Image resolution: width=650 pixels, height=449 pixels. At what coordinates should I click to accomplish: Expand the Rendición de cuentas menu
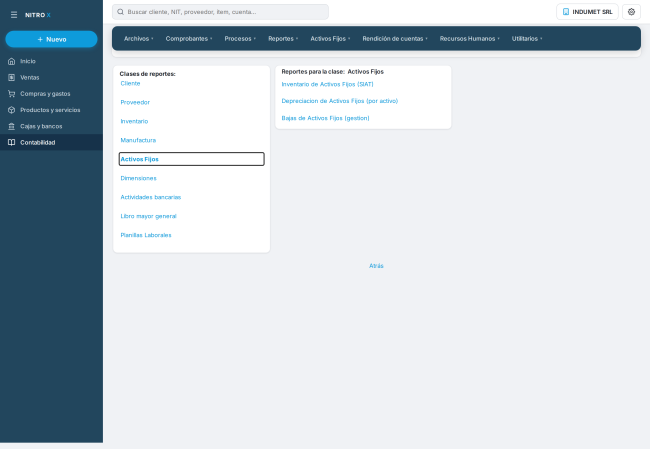coord(395,39)
